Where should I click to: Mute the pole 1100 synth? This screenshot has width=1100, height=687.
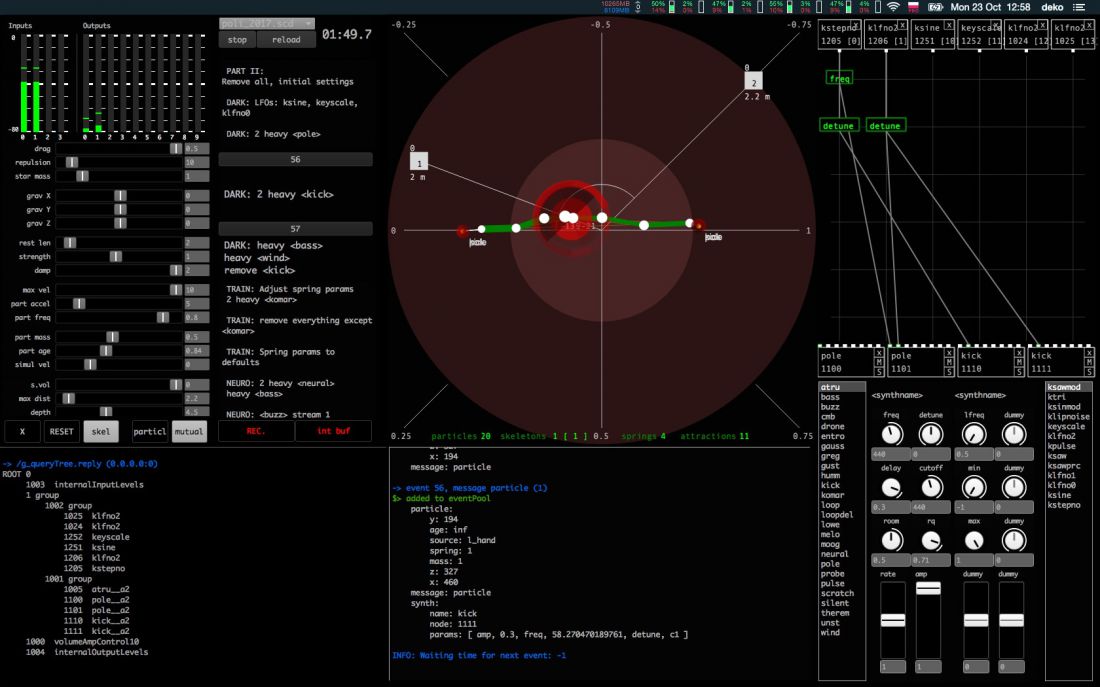[879, 362]
